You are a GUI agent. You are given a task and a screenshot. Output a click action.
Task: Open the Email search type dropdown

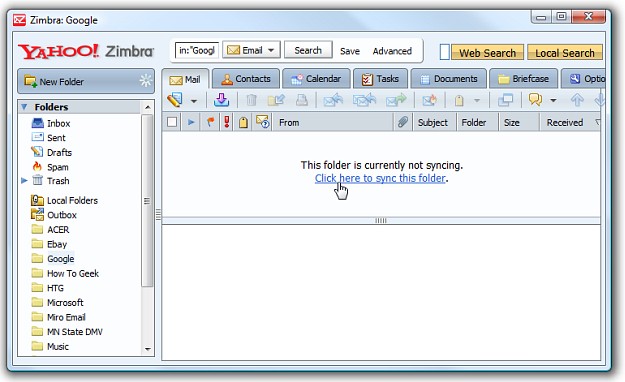click(x=251, y=50)
